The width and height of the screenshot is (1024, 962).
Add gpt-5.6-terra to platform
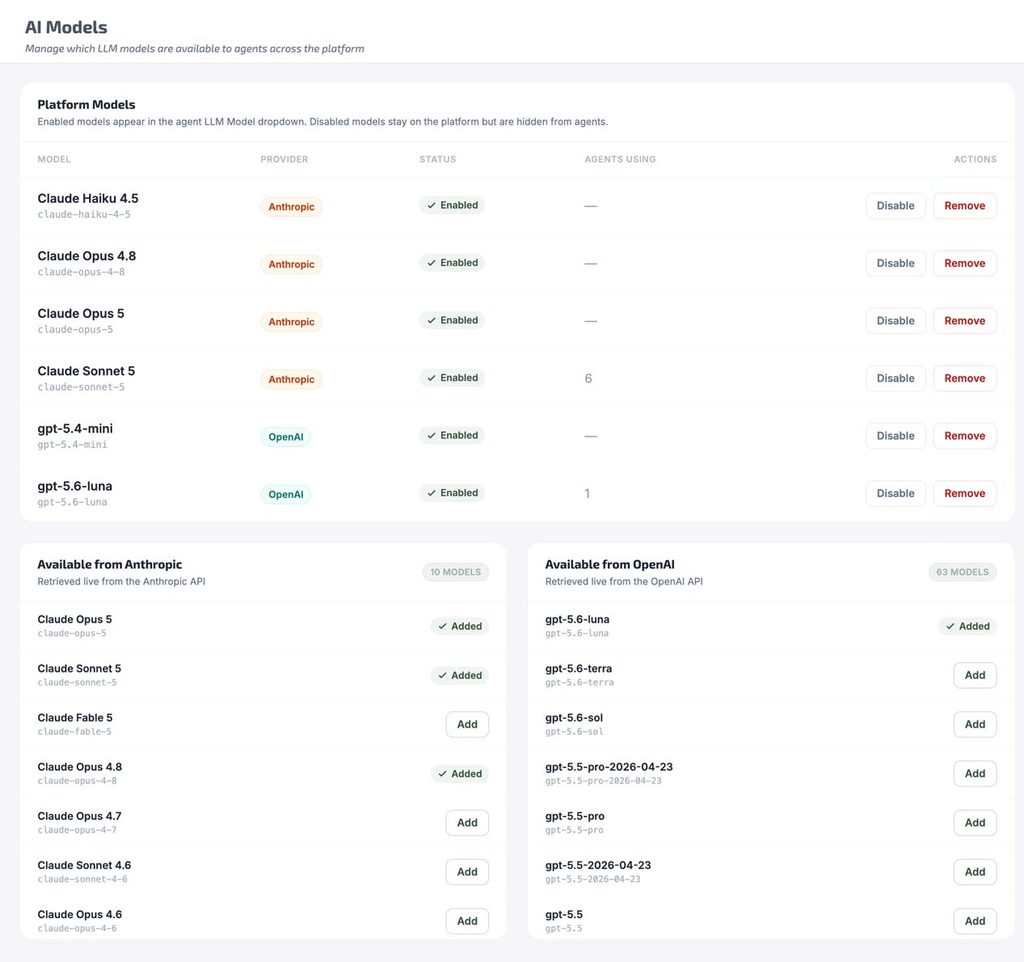click(975, 675)
